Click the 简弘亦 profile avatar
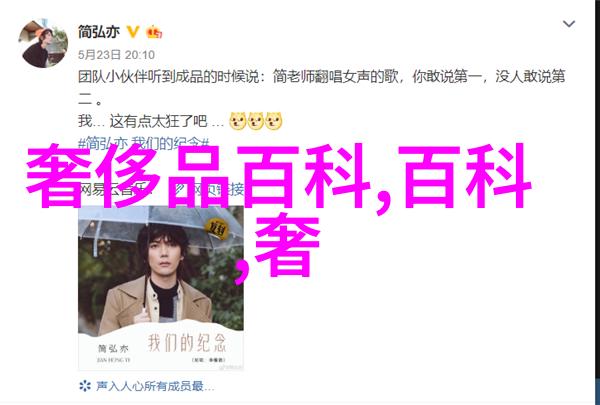This screenshot has width=600, height=405. click(43, 43)
